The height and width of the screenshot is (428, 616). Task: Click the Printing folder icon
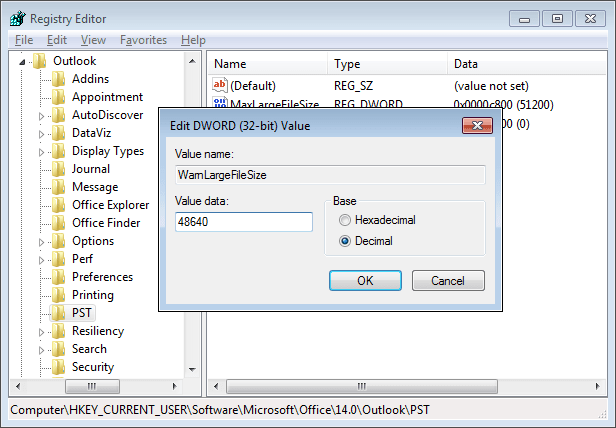coord(59,295)
